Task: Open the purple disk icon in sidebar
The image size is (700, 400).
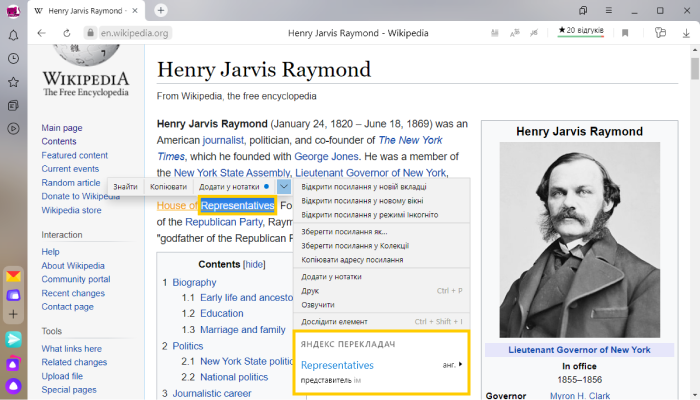Action: [x=13, y=295]
